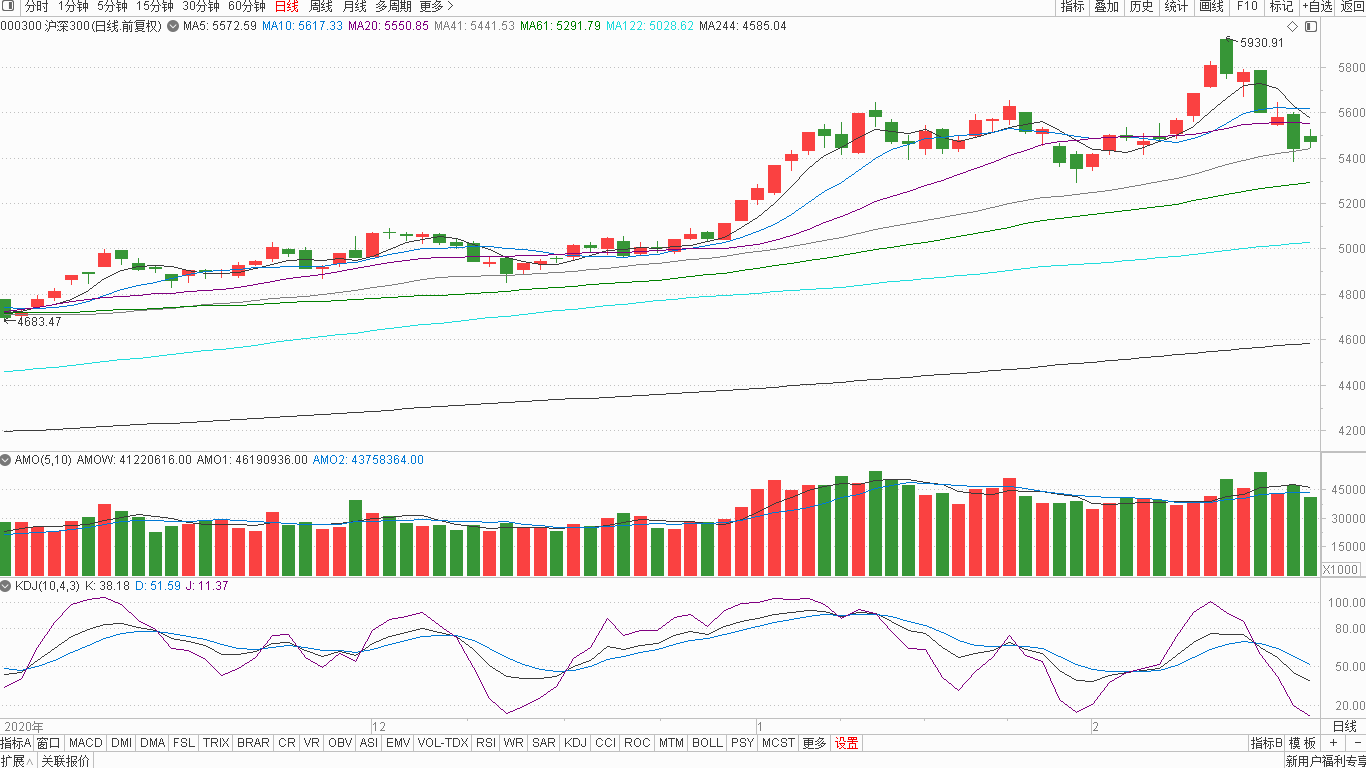Click the 返回 back button
The image size is (1366, 768).
1352,6
